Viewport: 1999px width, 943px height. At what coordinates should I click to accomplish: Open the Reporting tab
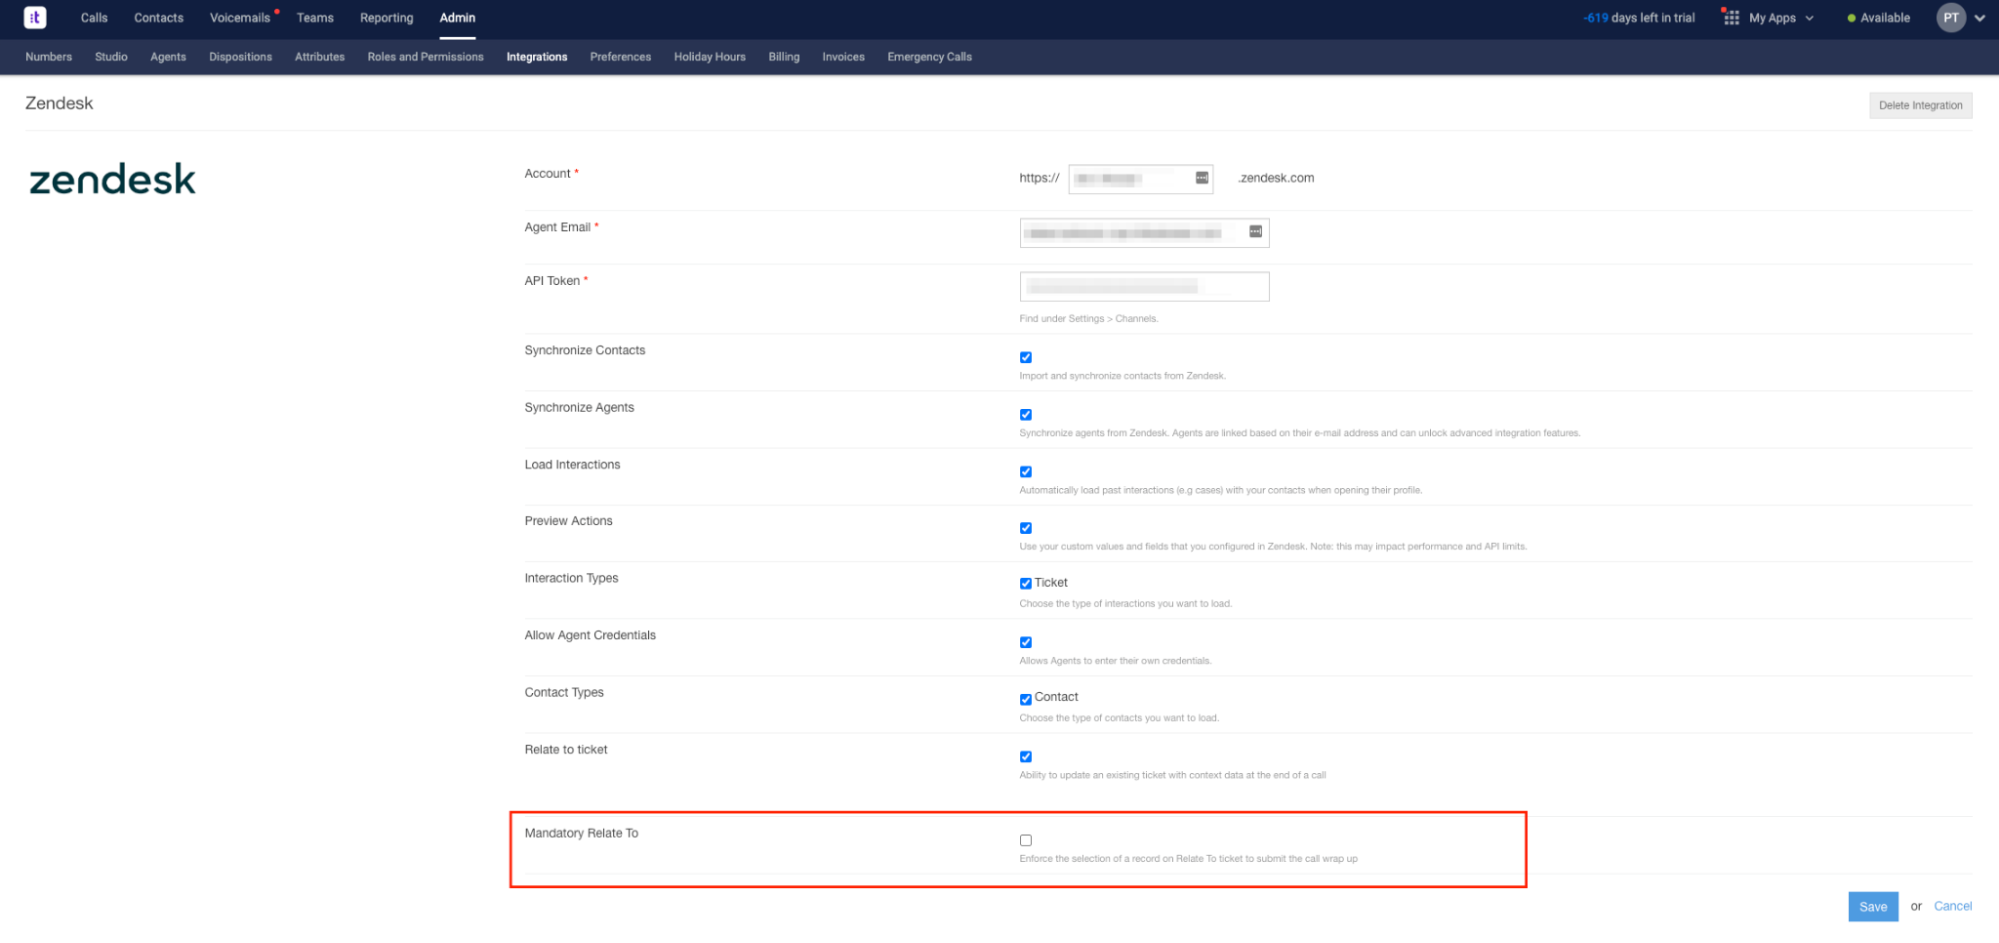tap(386, 18)
